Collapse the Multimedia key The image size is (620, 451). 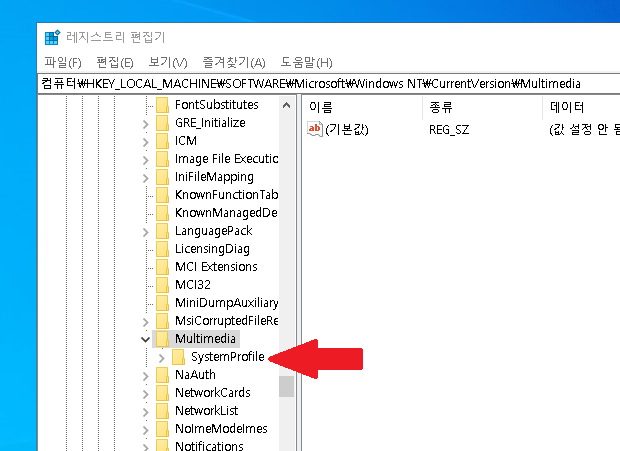[145, 339]
